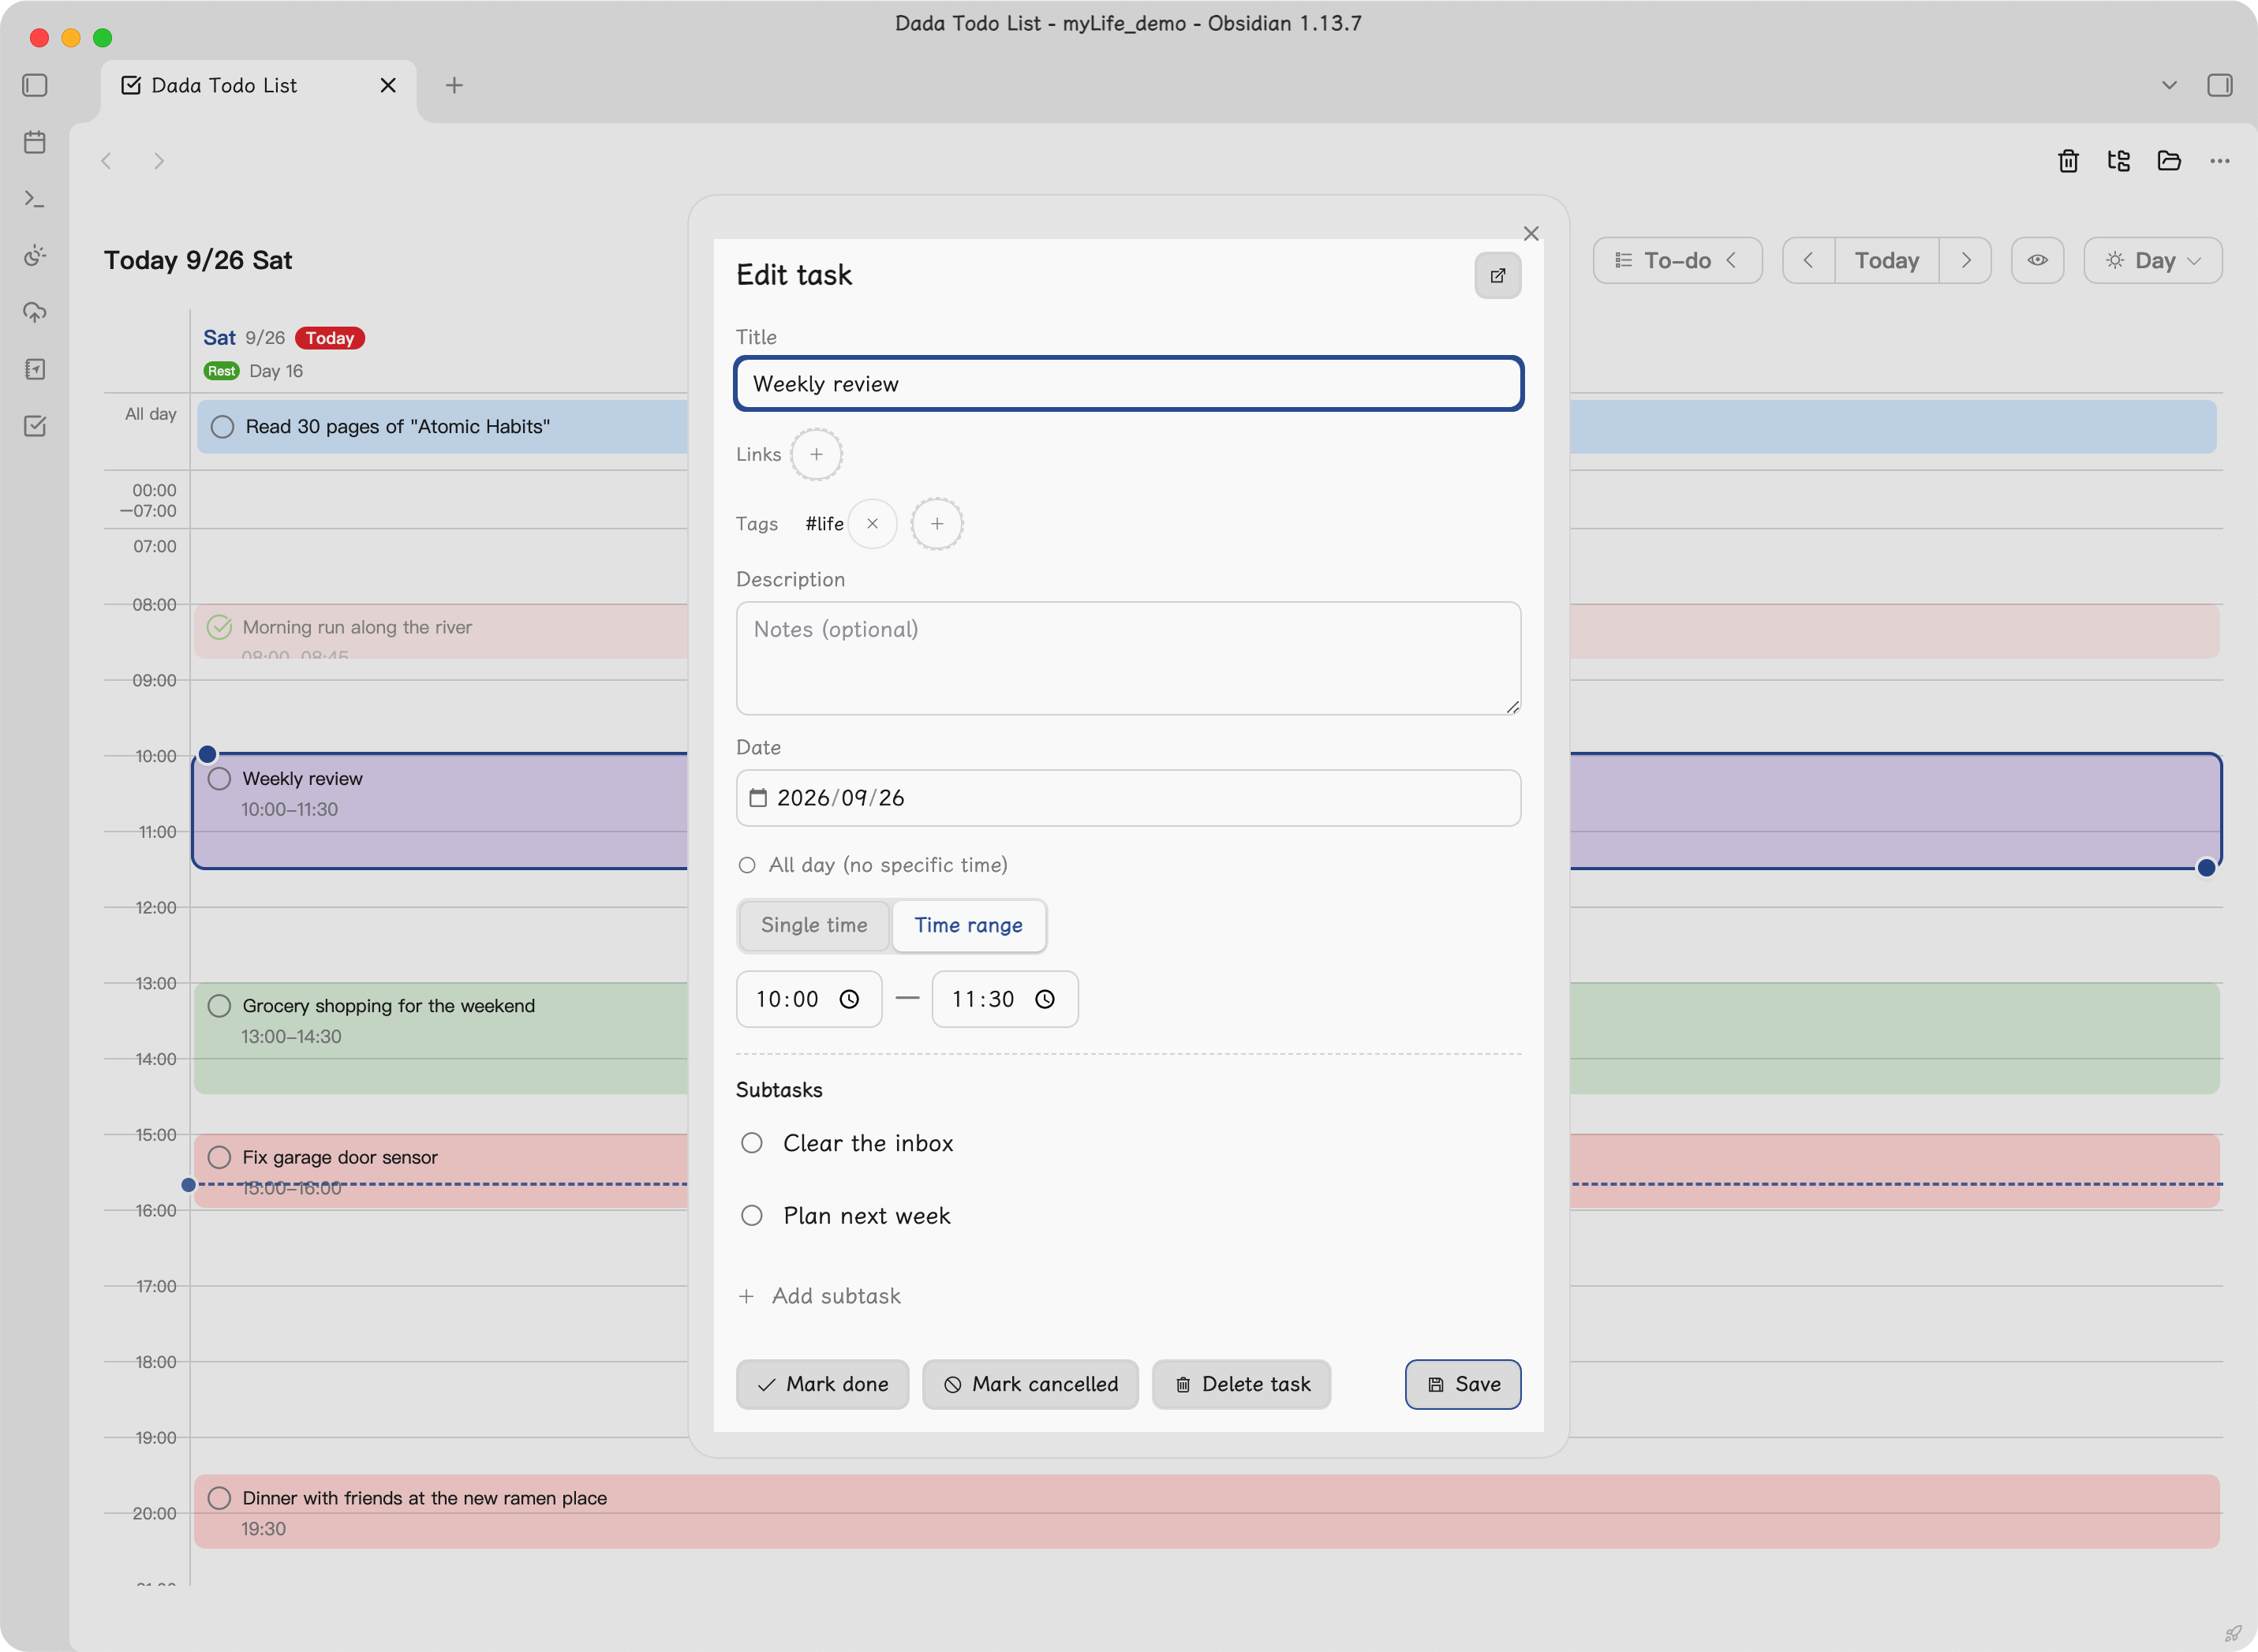Go to the previous day arrow
Screen dimensions: 2258x1652
click(x=1808, y=261)
